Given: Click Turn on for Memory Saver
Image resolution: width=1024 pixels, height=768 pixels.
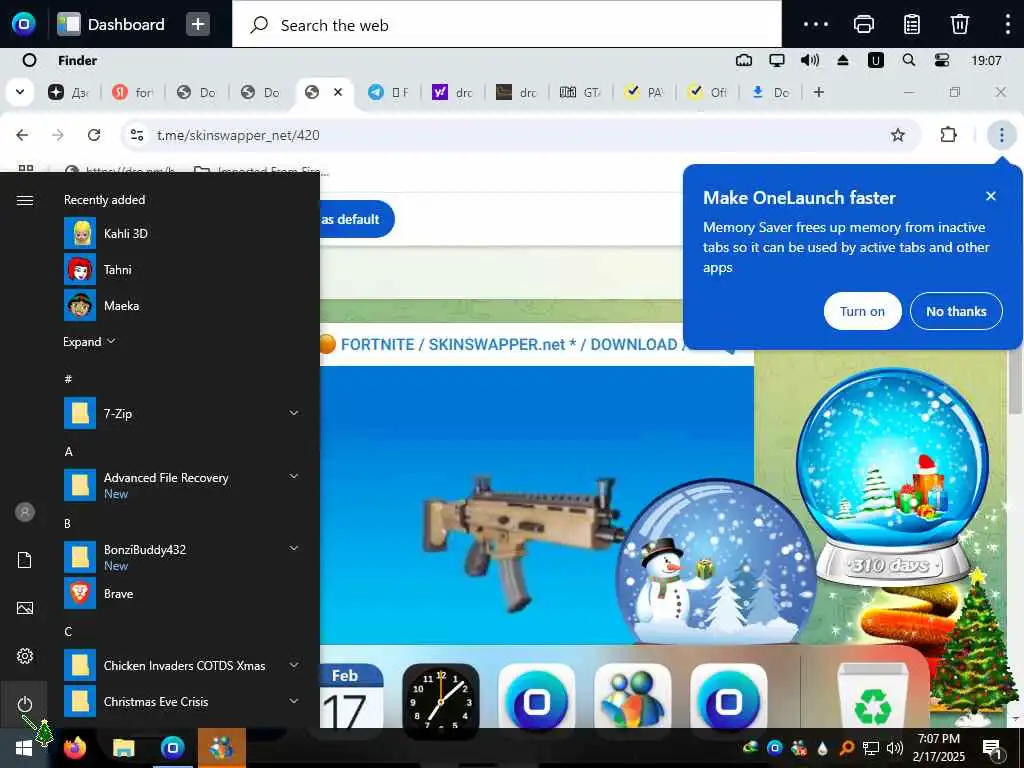Looking at the screenshot, I should click(862, 312).
